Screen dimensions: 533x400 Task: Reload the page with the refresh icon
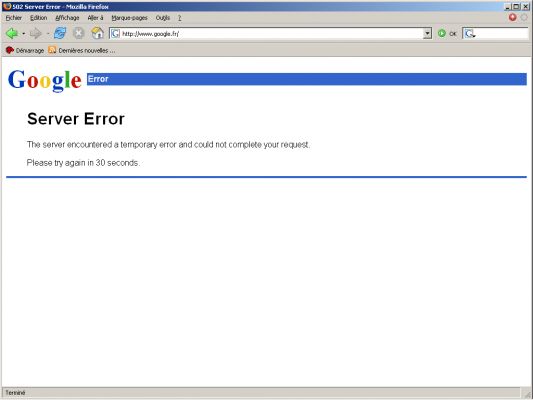click(60, 33)
